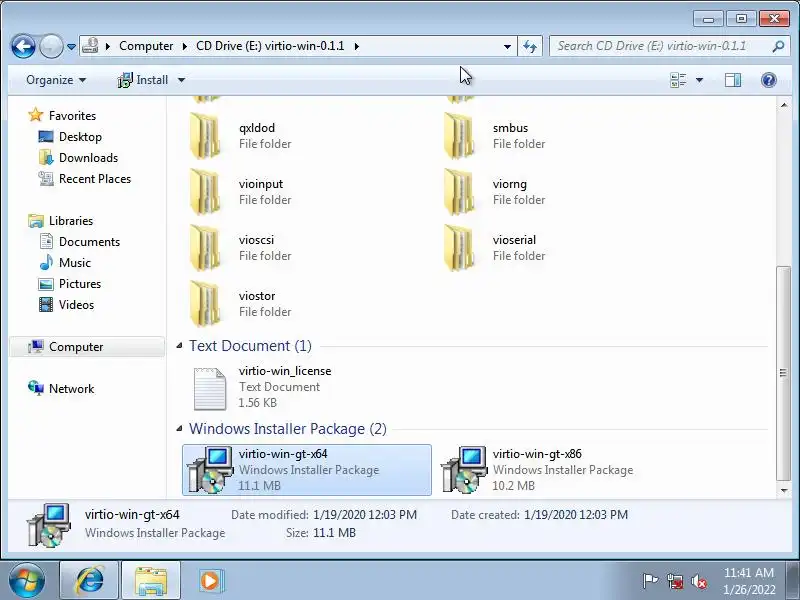Click the vertical scrollbar thumb
The image size is (800, 600).
(784, 373)
